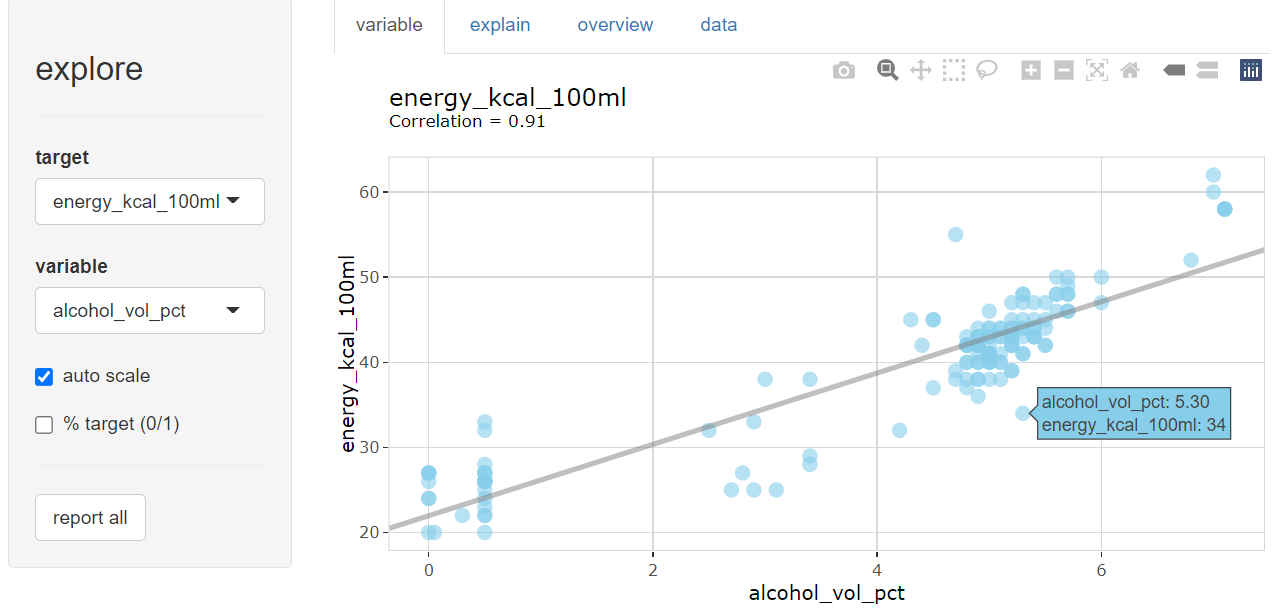Select the Pan tool
1273x609 pixels.
pyautogui.click(x=921, y=70)
